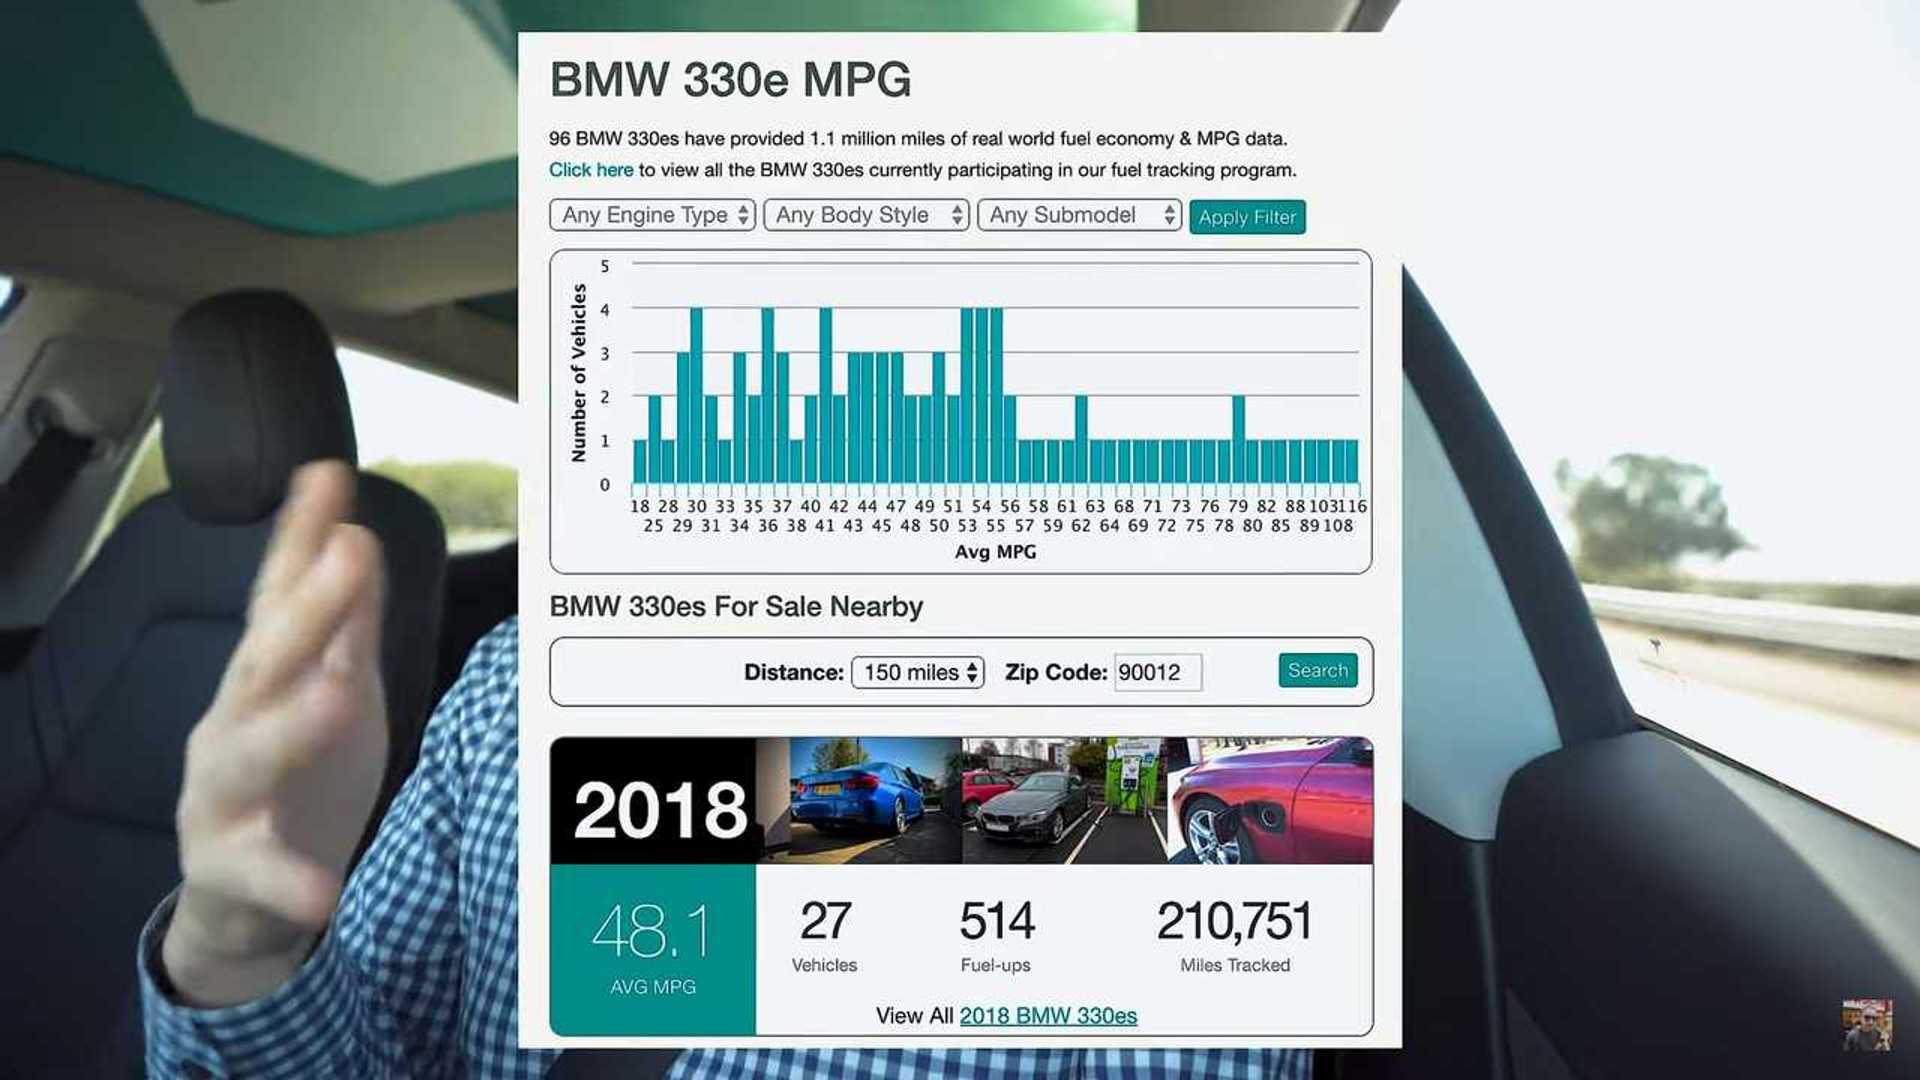The image size is (1920, 1080).
Task: Open the 2018 BMW 330es link
Action: 1047,1016
